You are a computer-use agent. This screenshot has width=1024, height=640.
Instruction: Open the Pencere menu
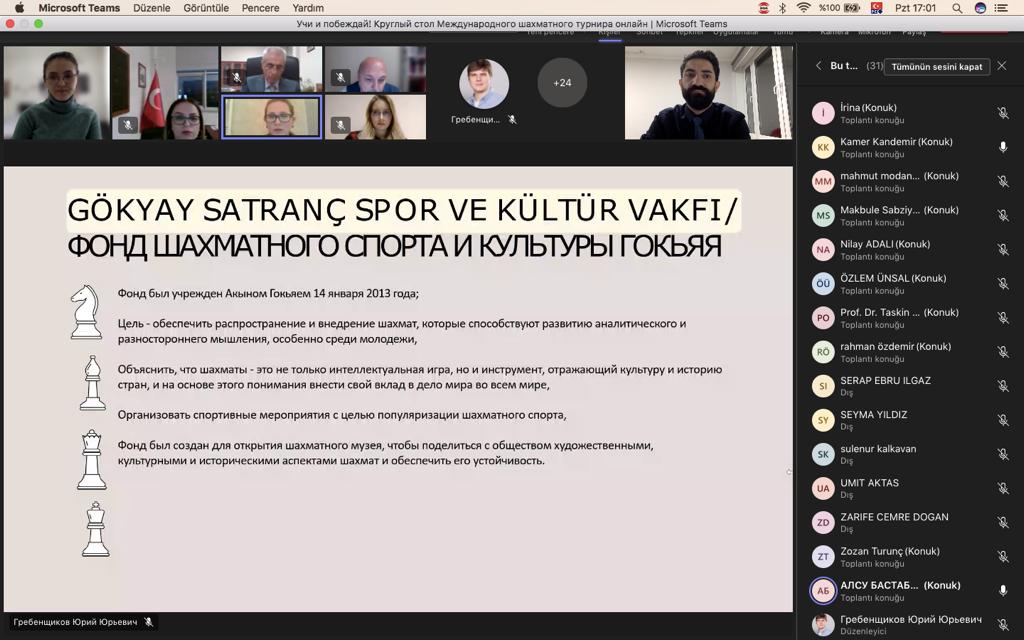click(x=260, y=8)
